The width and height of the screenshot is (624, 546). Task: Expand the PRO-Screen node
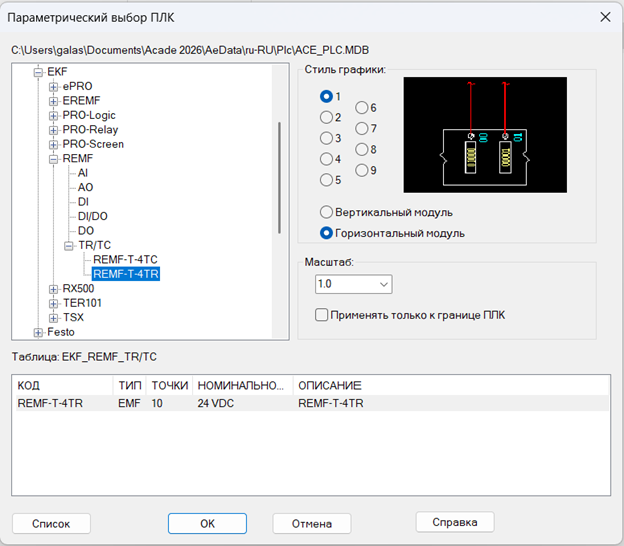[x=53, y=144]
